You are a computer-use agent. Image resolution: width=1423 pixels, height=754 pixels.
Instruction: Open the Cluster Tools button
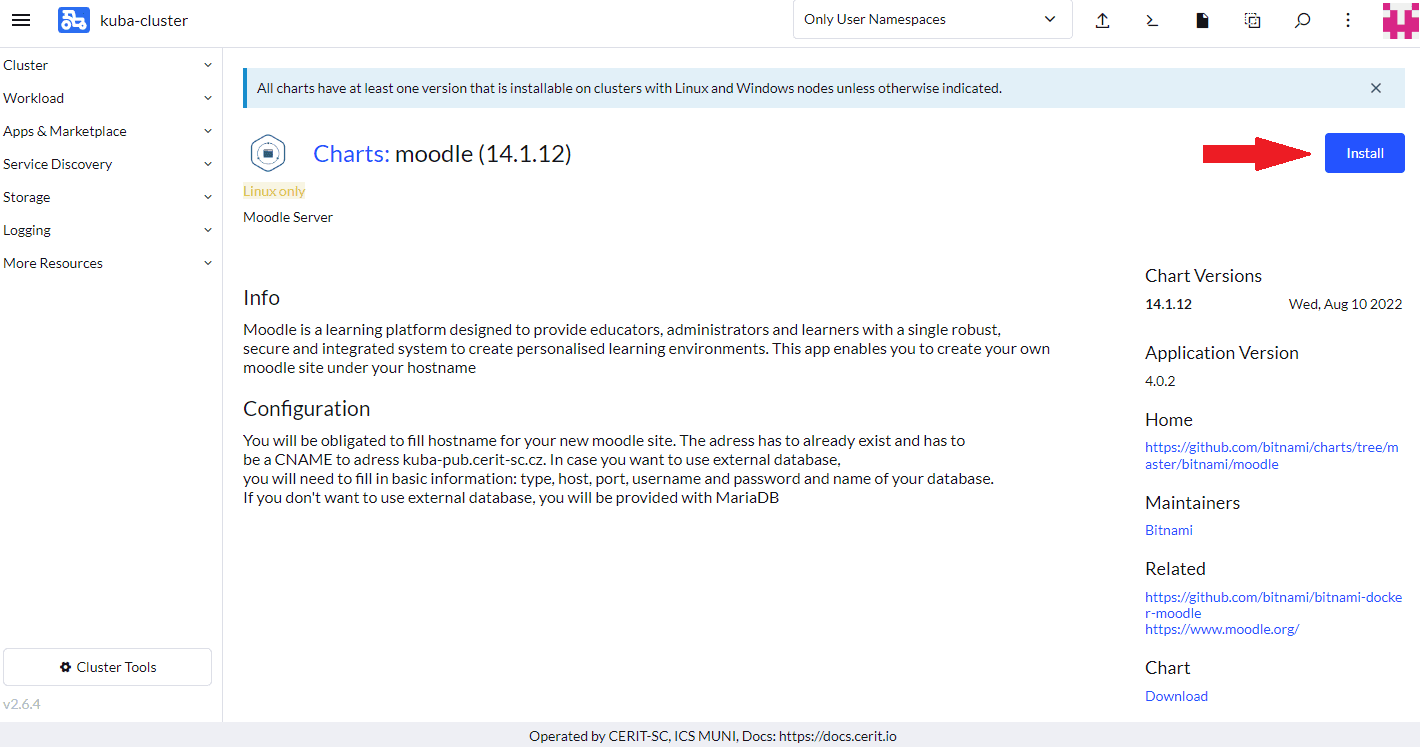(108, 667)
